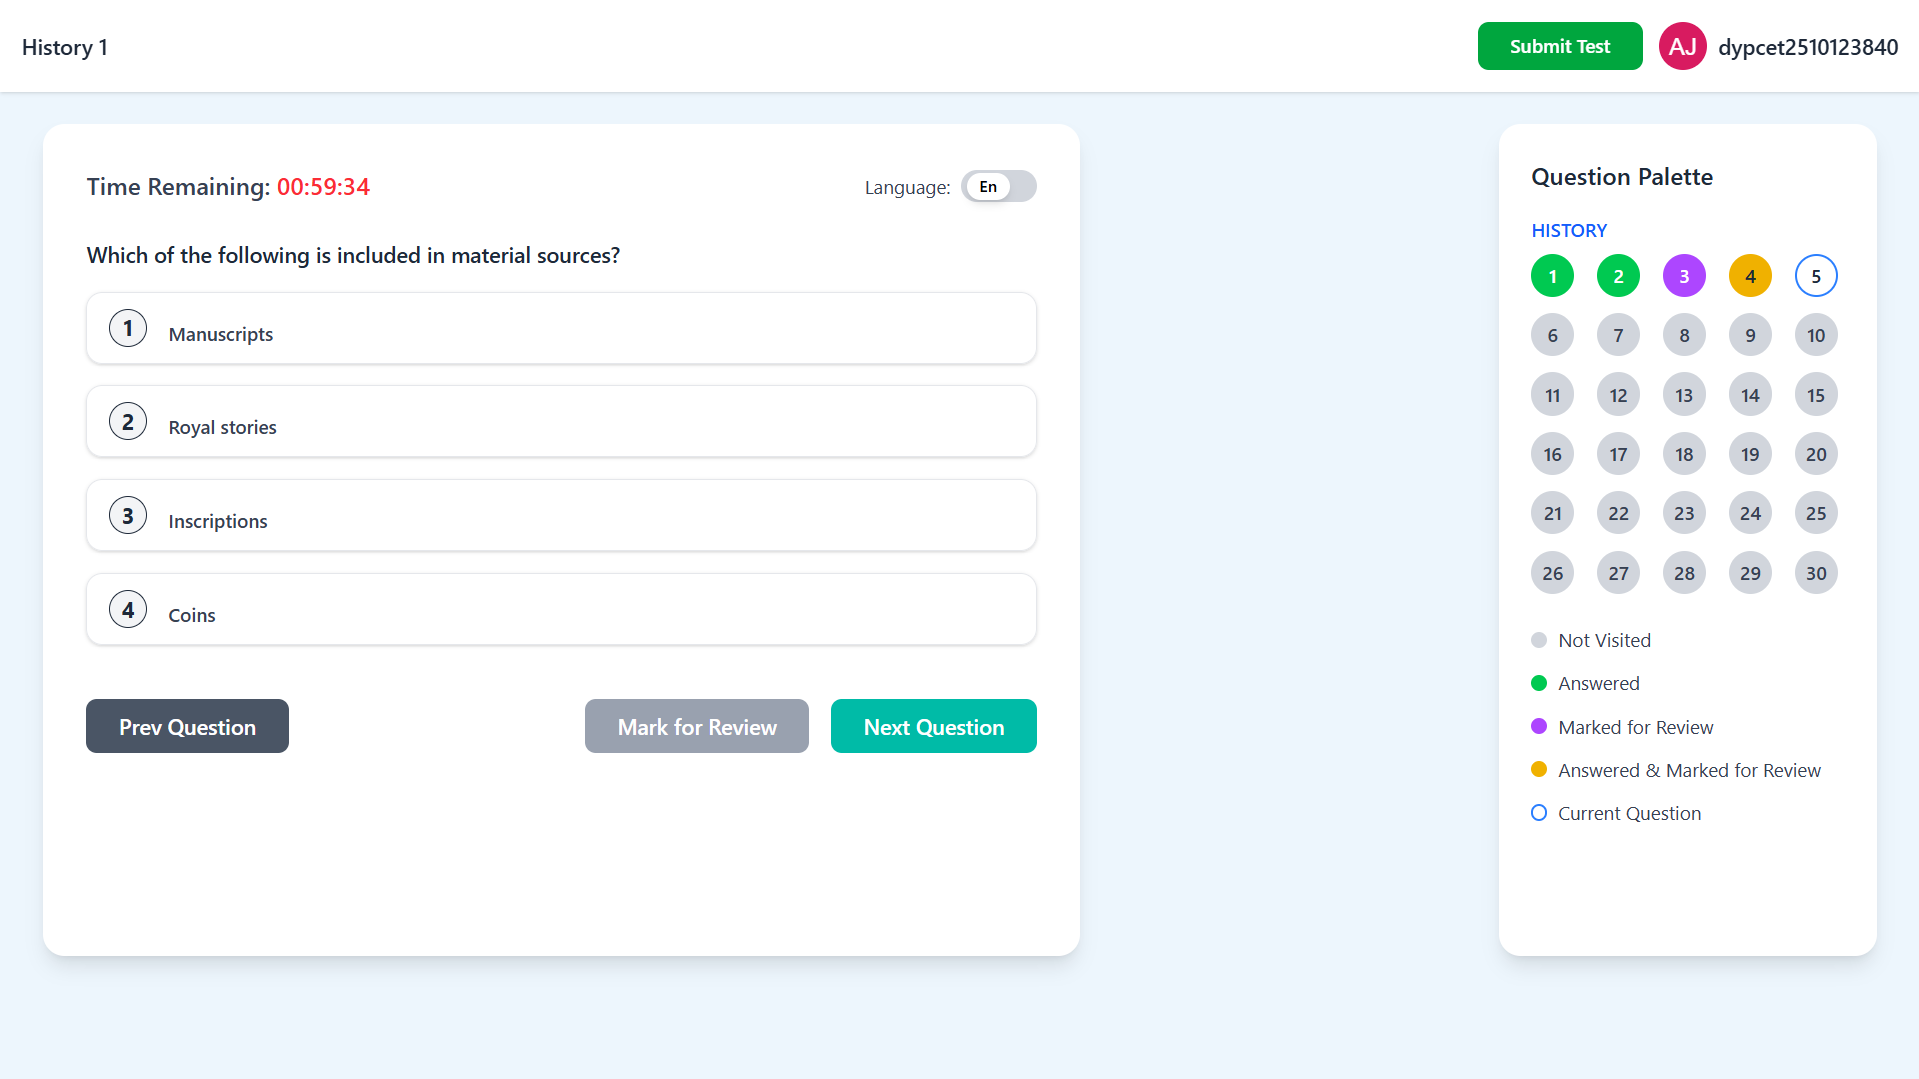Jump to question 30 bubble
The height and width of the screenshot is (1079, 1919).
click(x=1816, y=573)
